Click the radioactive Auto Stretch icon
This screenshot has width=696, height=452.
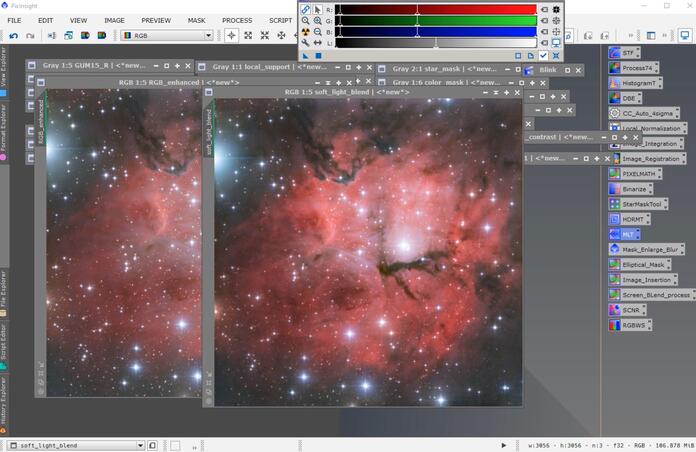click(305, 32)
